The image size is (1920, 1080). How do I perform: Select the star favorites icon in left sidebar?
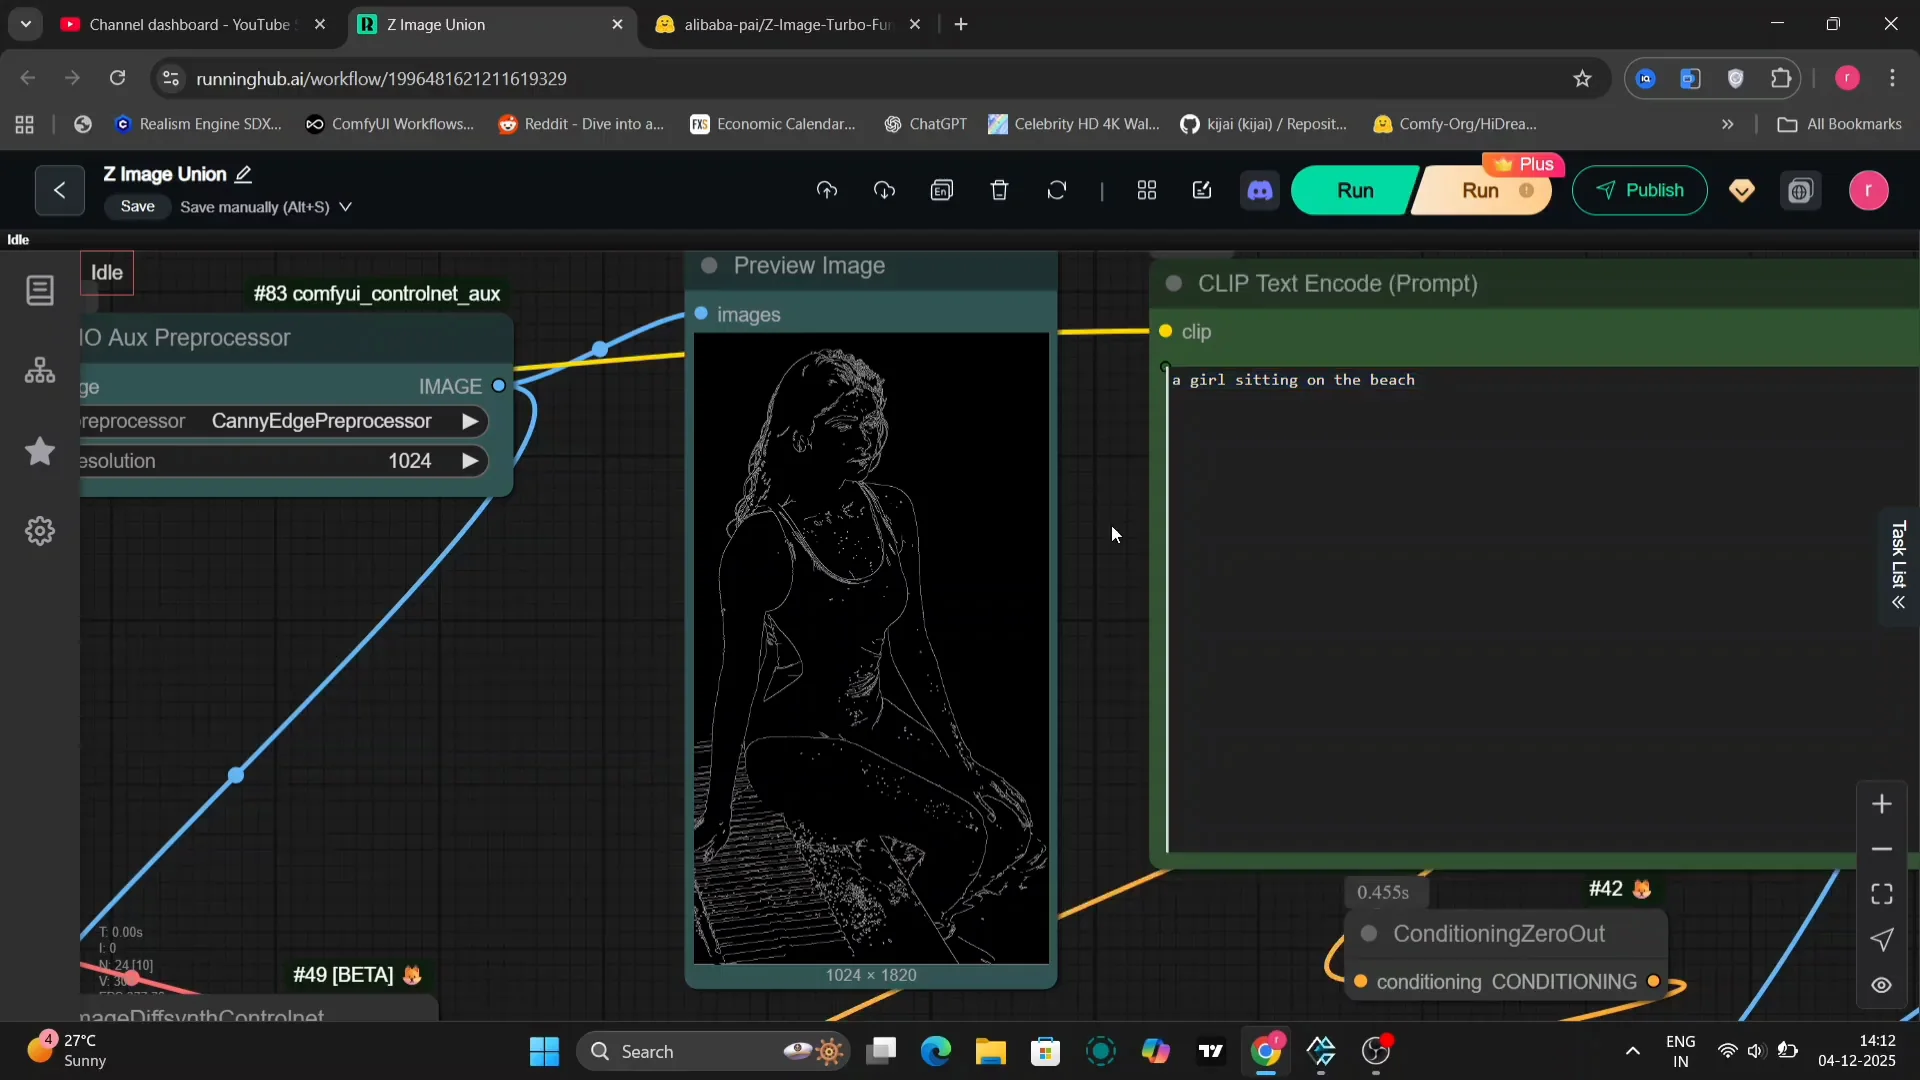[39, 452]
